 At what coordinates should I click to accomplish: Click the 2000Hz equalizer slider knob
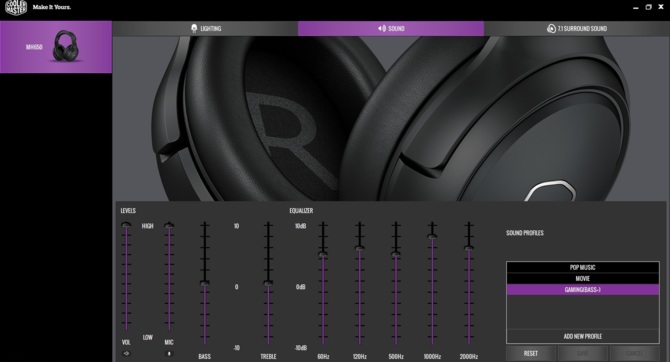[469, 248]
